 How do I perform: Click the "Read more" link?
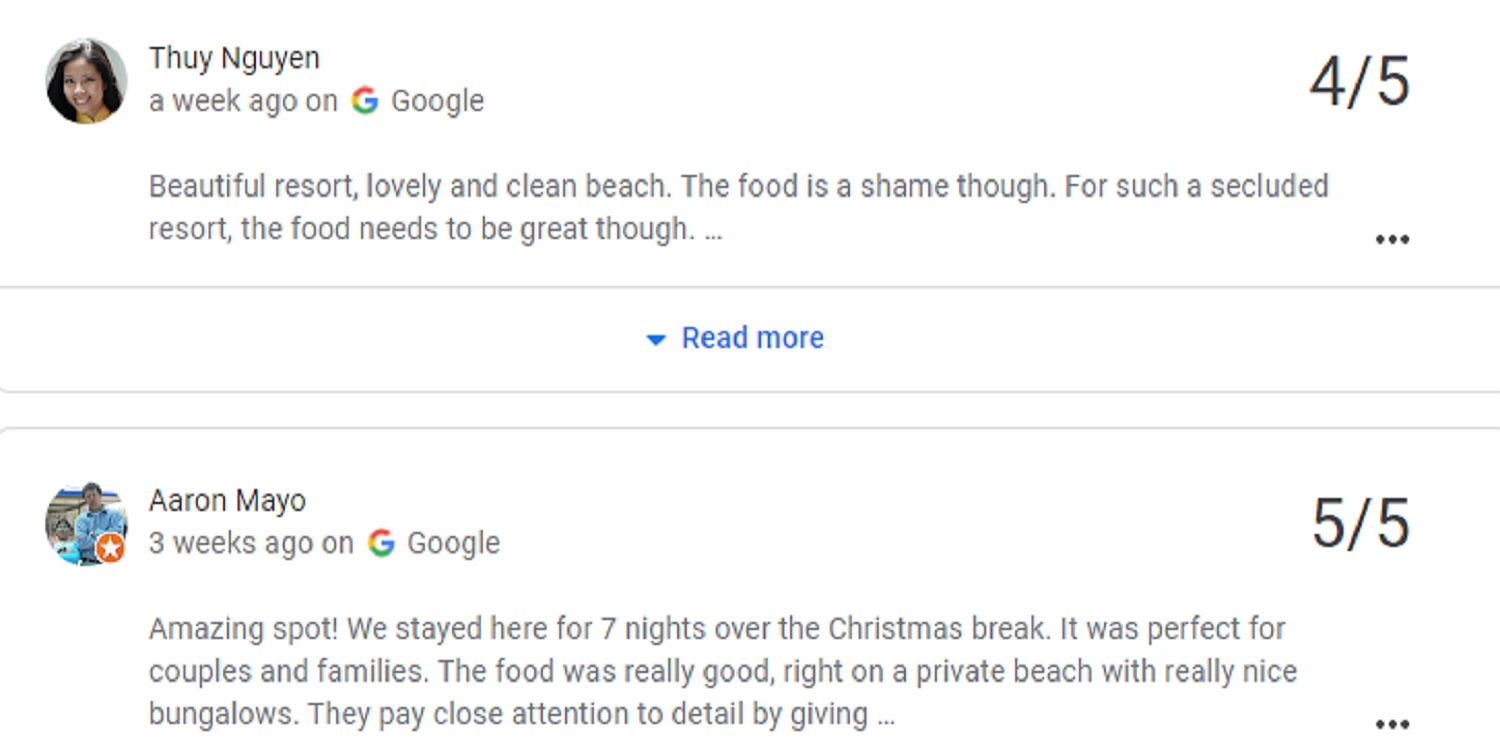(752, 338)
